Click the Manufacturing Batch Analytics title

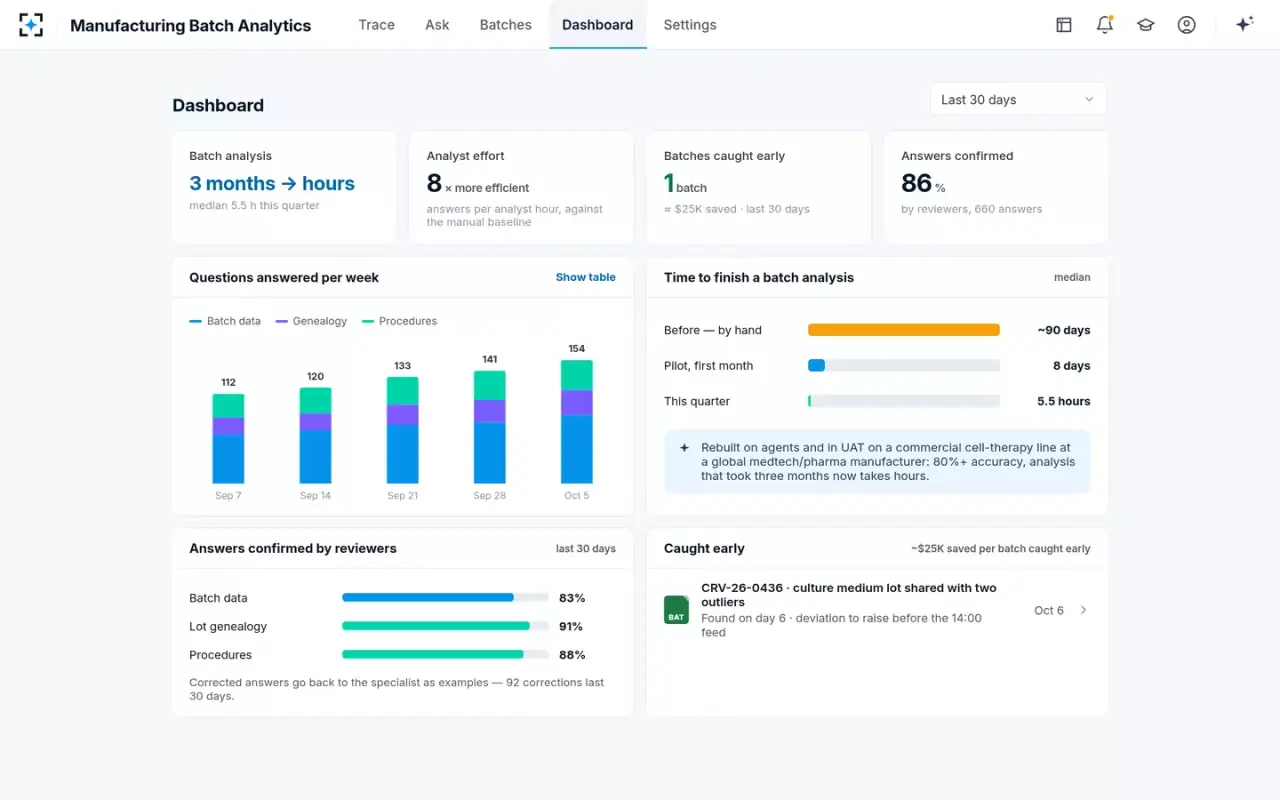[x=191, y=26]
